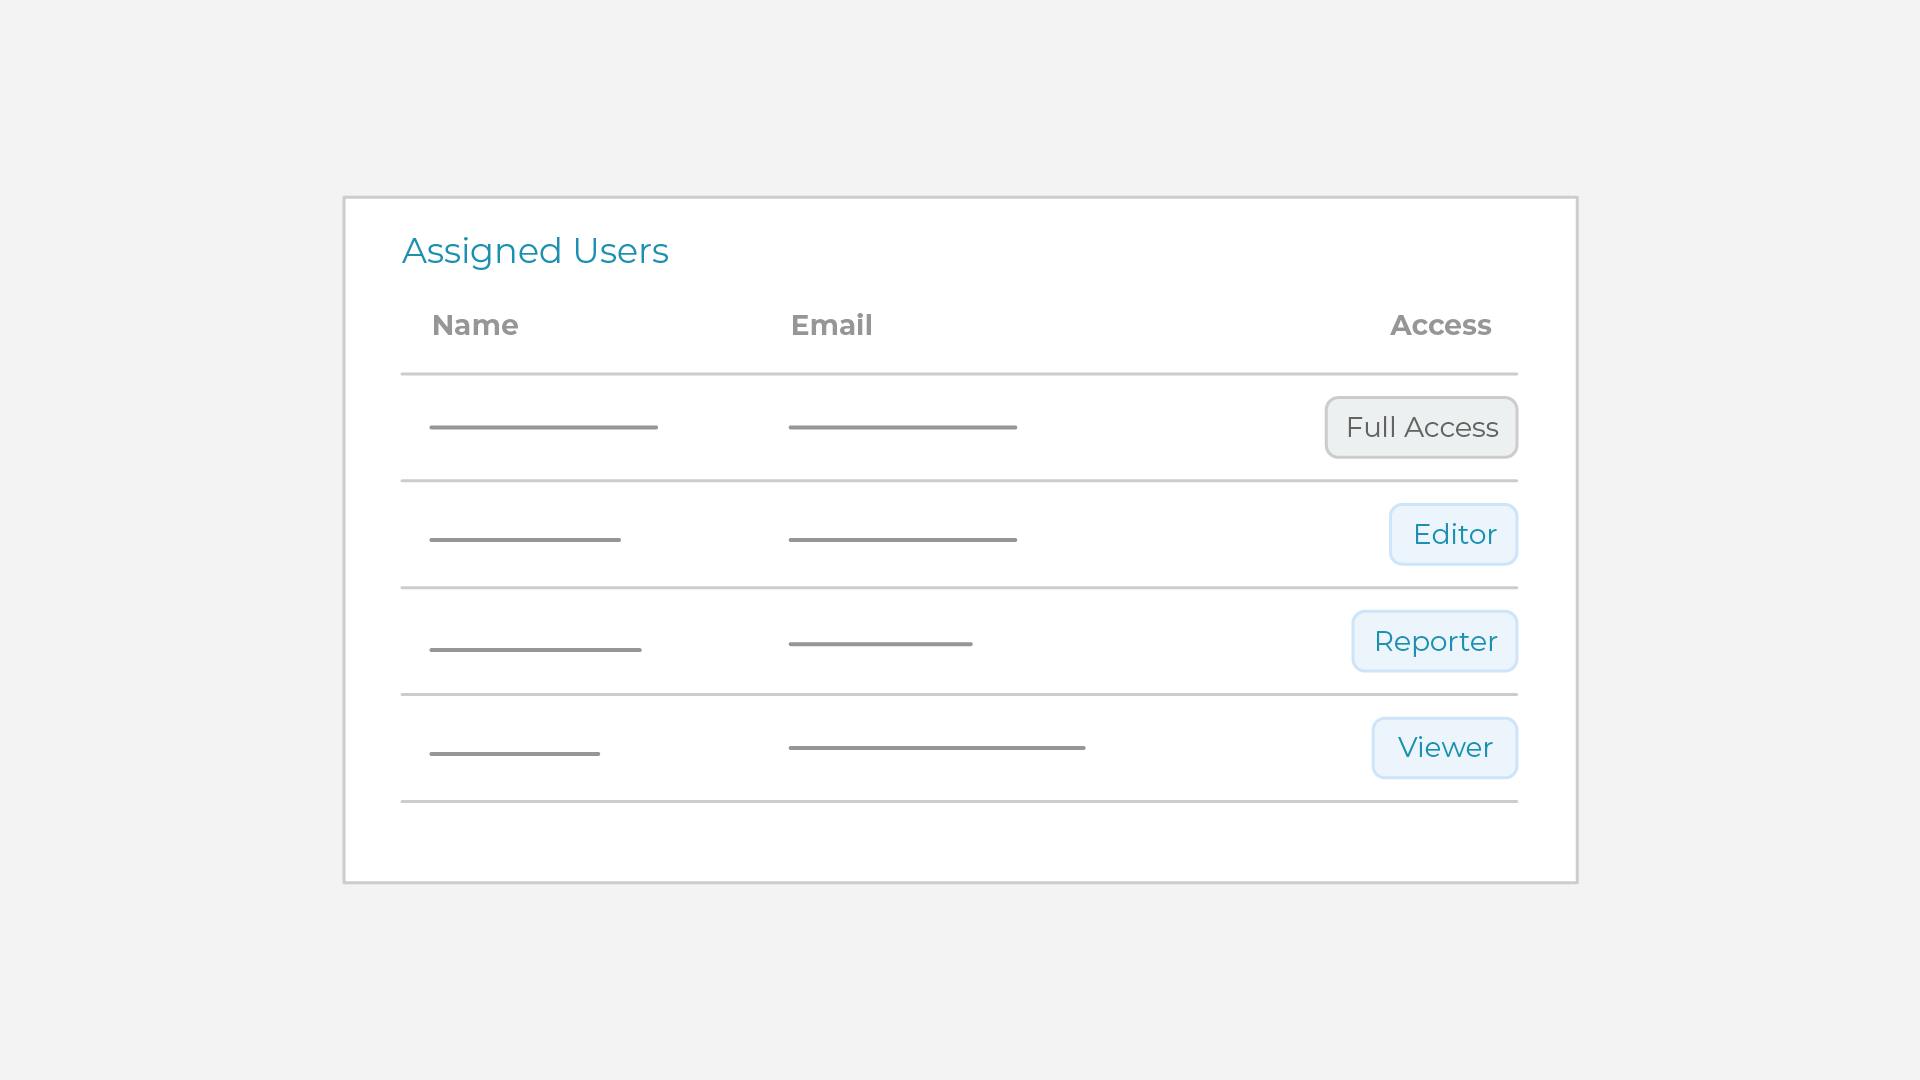Click the Assigned Users heading
The height and width of the screenshot is (1080, 1920).
pos(535,251)
